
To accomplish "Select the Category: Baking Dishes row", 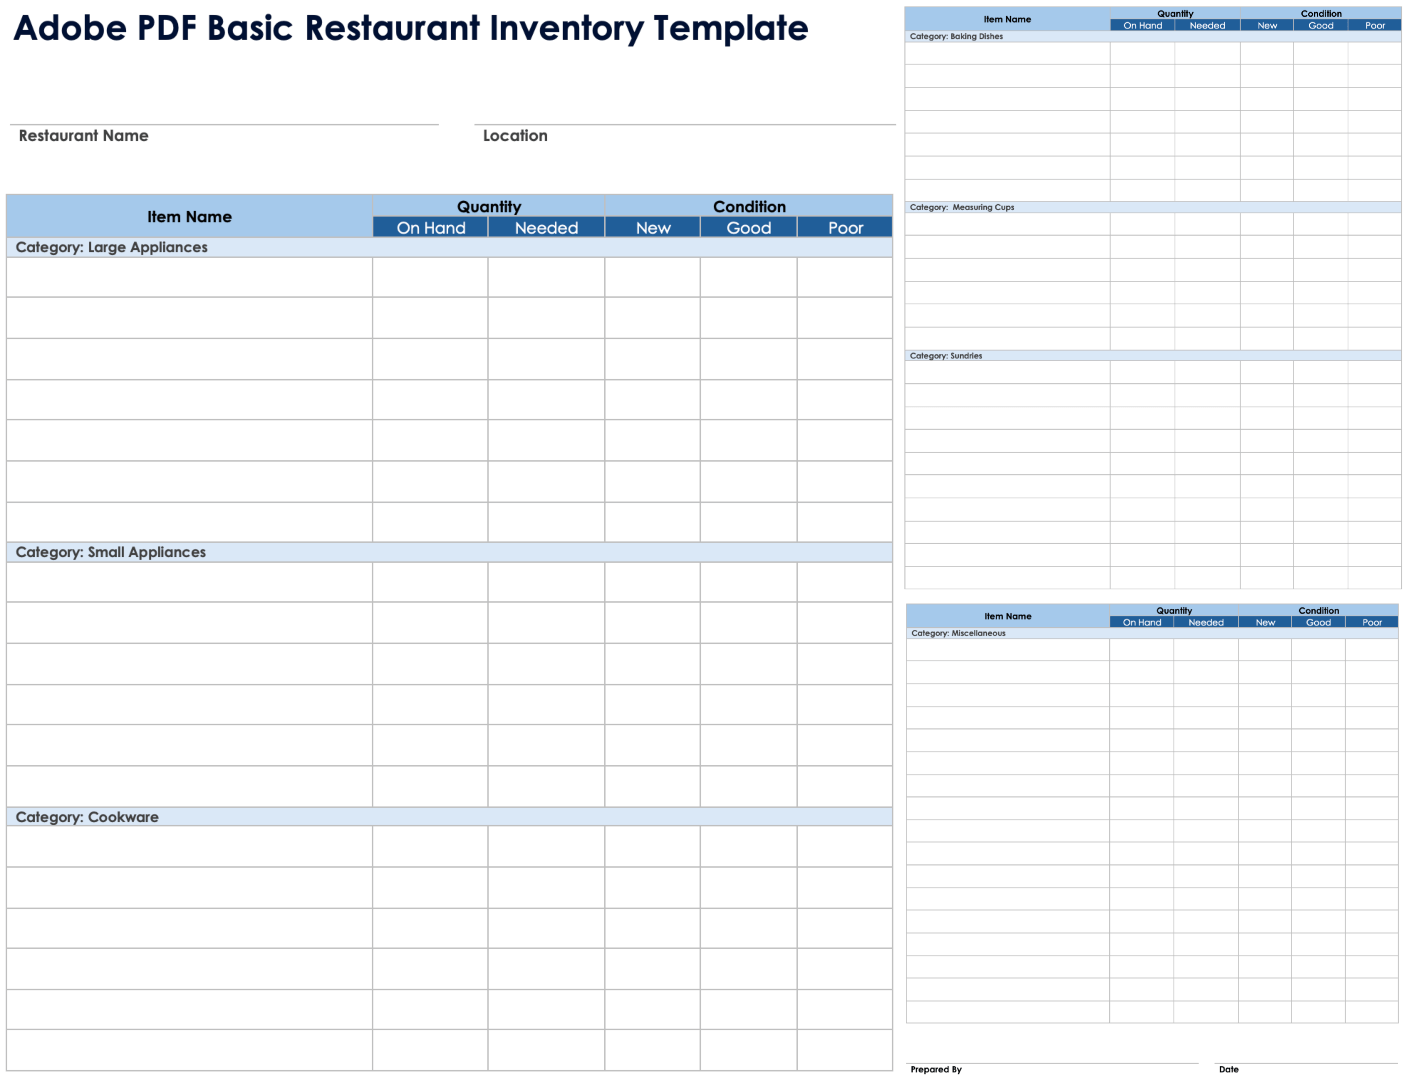I will tap(1152, 37).
